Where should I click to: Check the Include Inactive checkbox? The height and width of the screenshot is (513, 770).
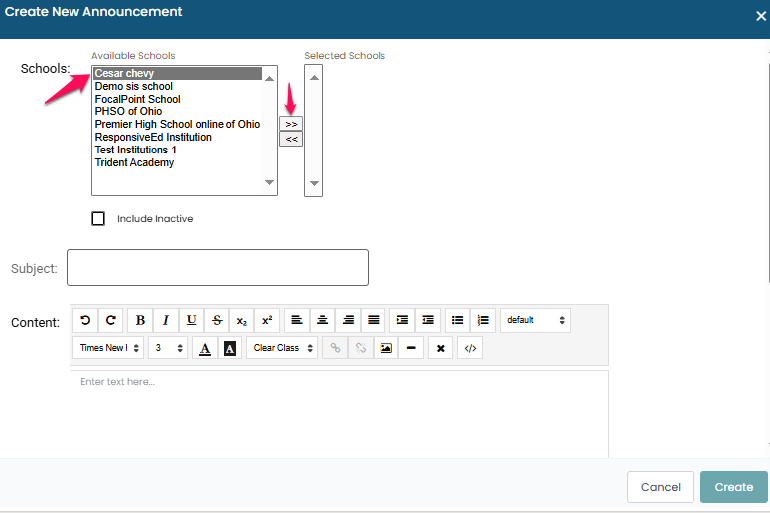[x=98, y=218]
